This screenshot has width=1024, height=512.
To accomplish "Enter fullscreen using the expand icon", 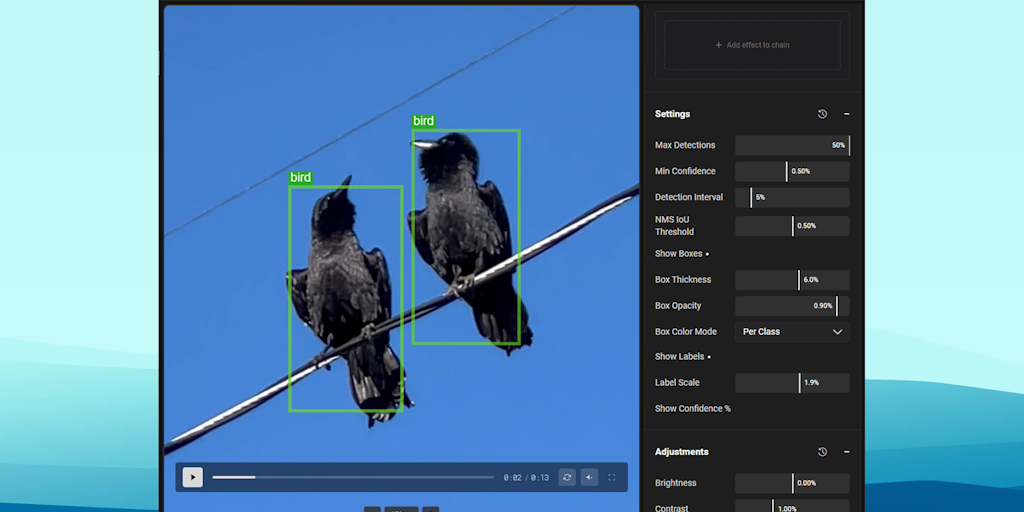I will pyautogui.click(x=612, y=478).
